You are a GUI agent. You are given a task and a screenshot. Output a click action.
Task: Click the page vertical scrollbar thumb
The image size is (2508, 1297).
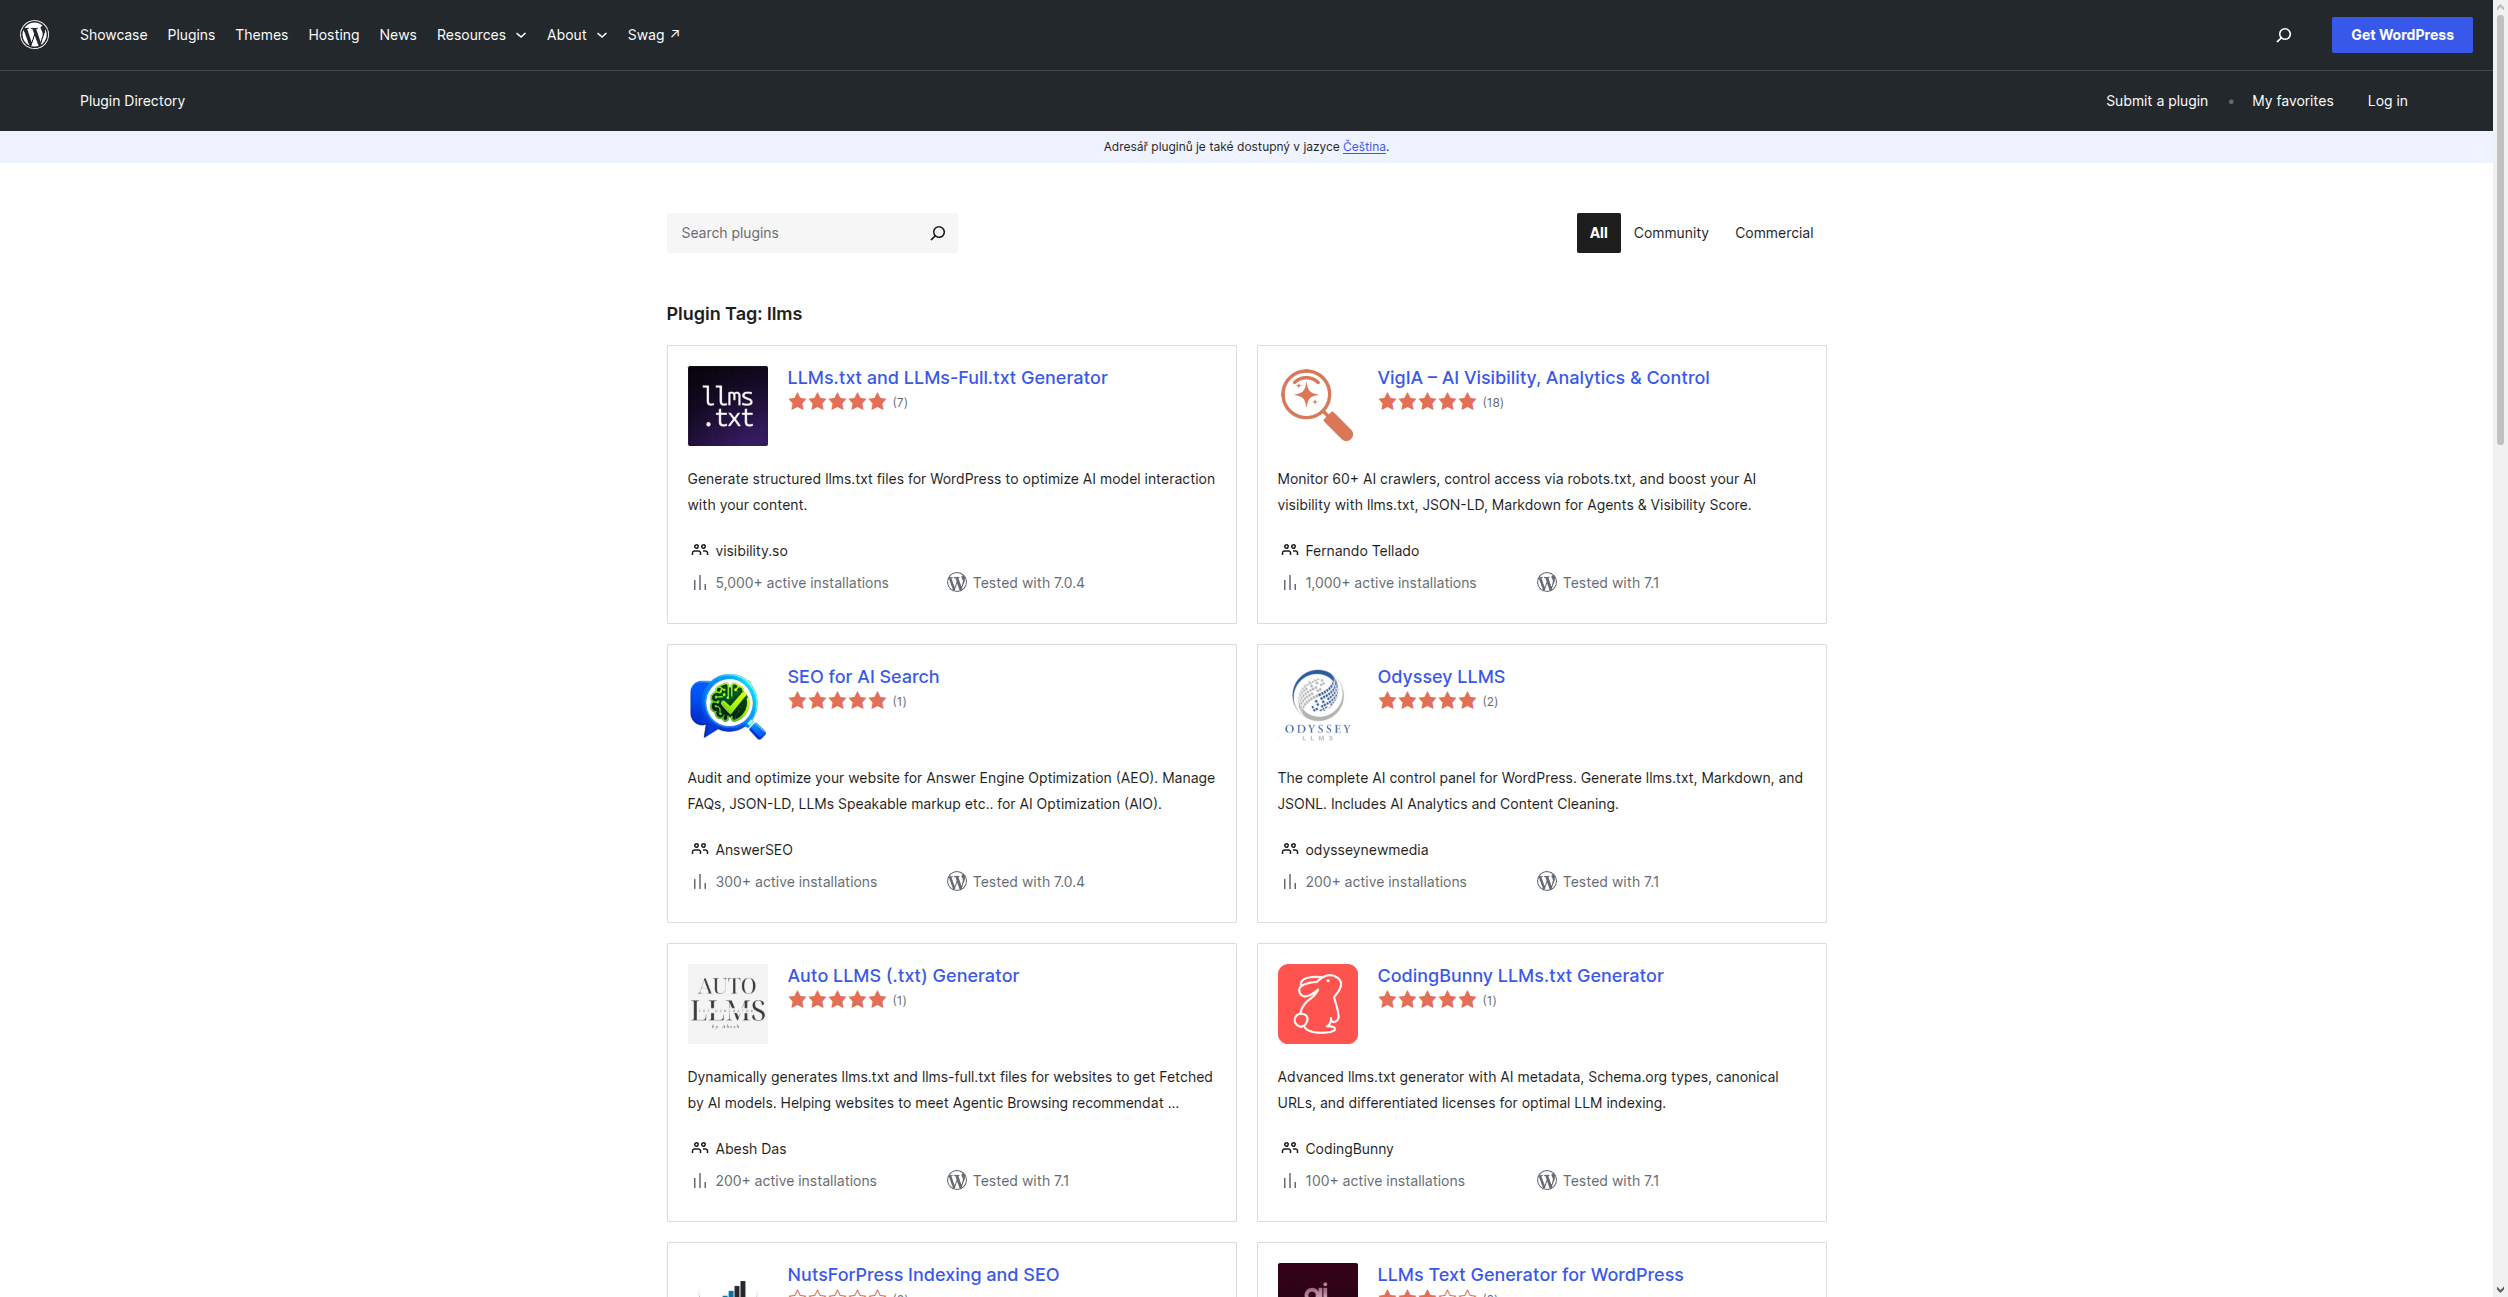2500,230
